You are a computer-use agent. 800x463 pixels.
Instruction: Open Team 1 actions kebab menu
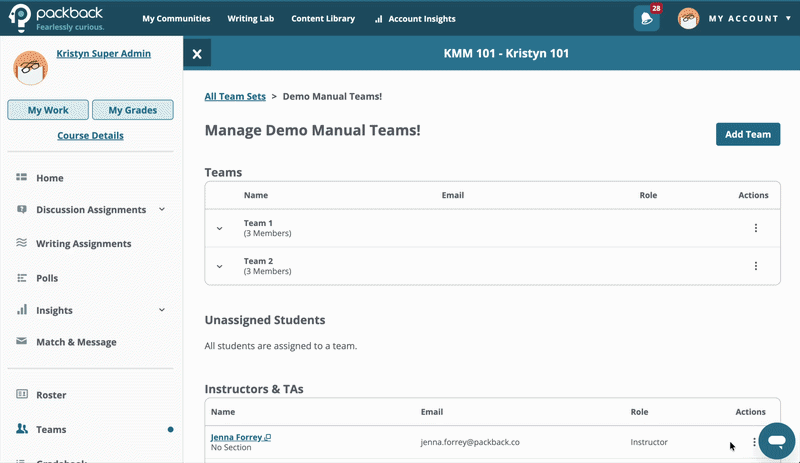coord(756,228)
